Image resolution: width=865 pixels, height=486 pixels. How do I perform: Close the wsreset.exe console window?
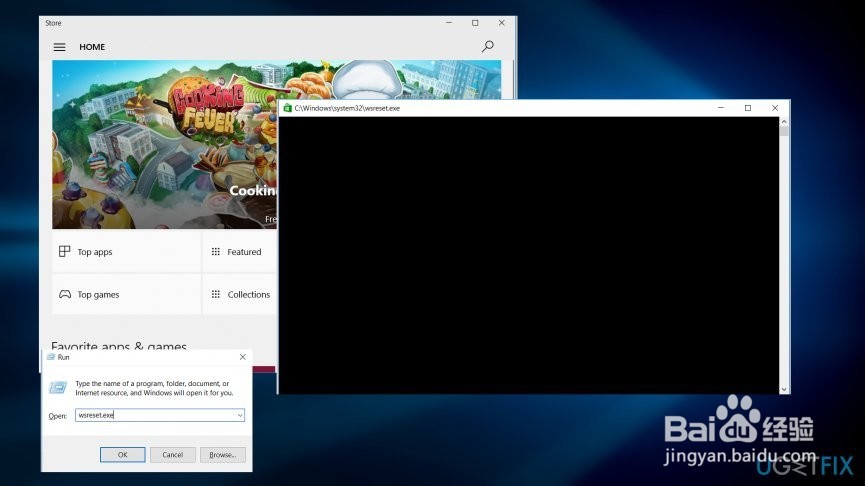[x=775, y=108]
